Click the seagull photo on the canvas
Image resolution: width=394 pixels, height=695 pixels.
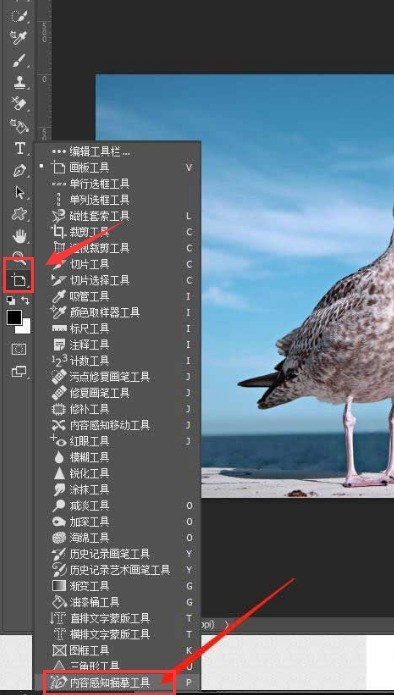click(245, 286)
